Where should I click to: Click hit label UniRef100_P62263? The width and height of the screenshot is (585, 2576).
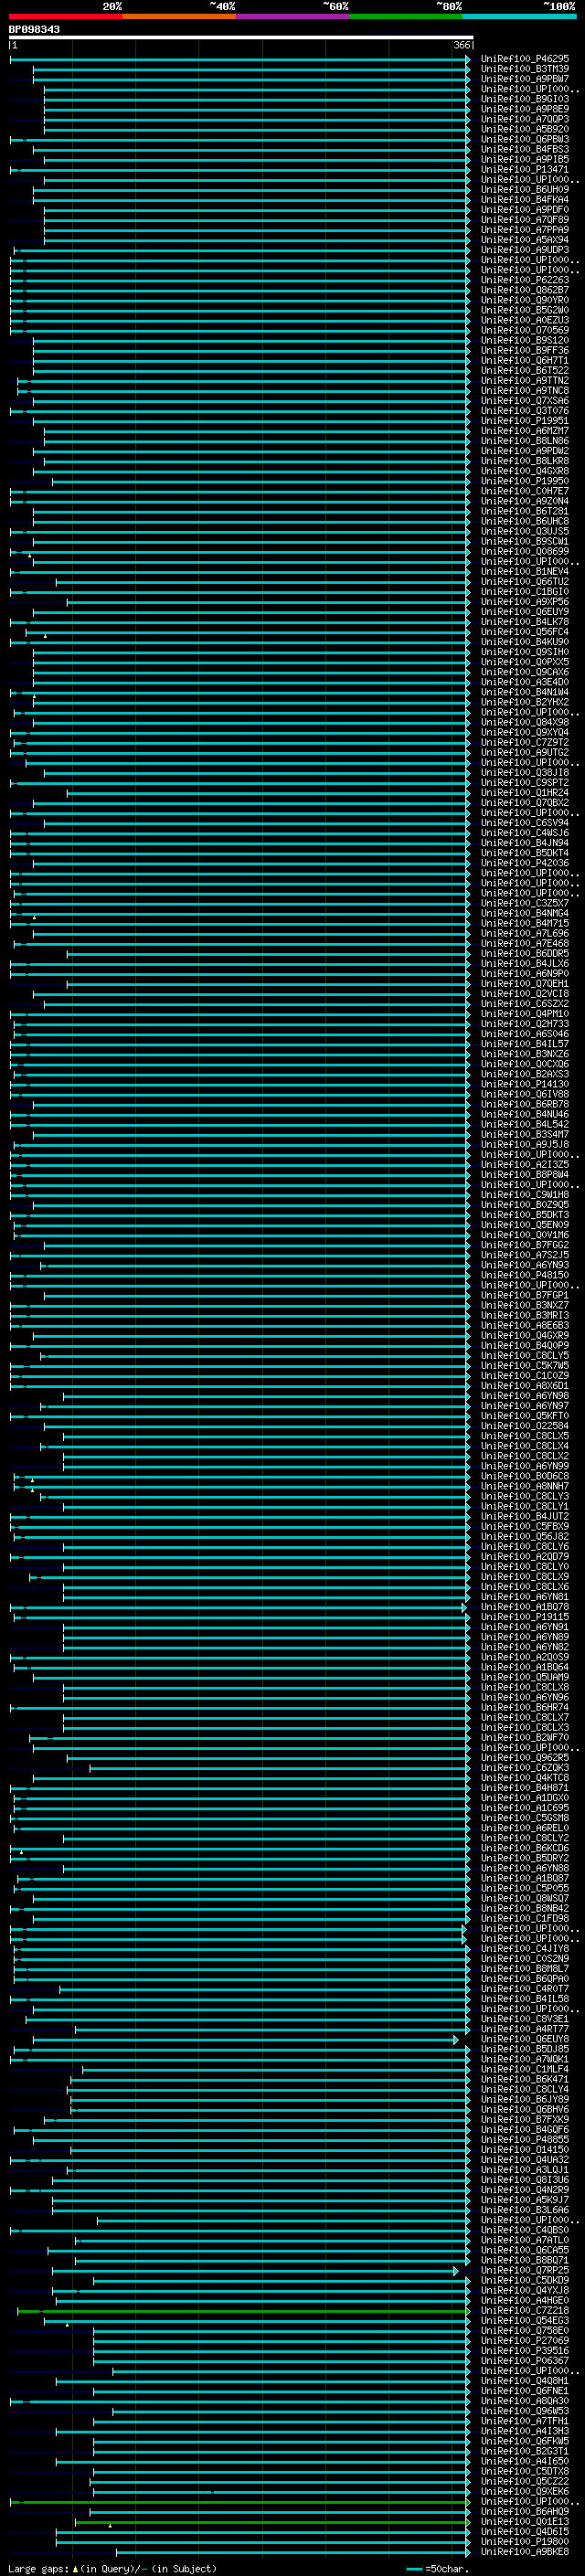pyautogui.click(x=524, y=280)
